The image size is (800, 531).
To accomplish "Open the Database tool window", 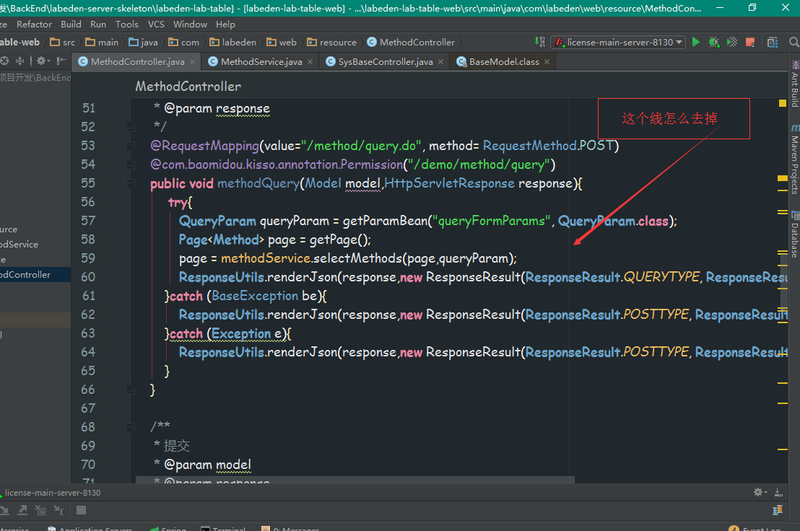I will click(794, 238).
